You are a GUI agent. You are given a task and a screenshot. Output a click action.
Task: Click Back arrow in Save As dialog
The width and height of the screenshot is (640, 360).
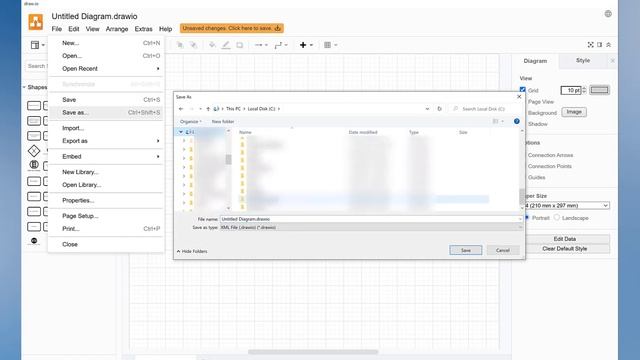[x=181, y=109]
